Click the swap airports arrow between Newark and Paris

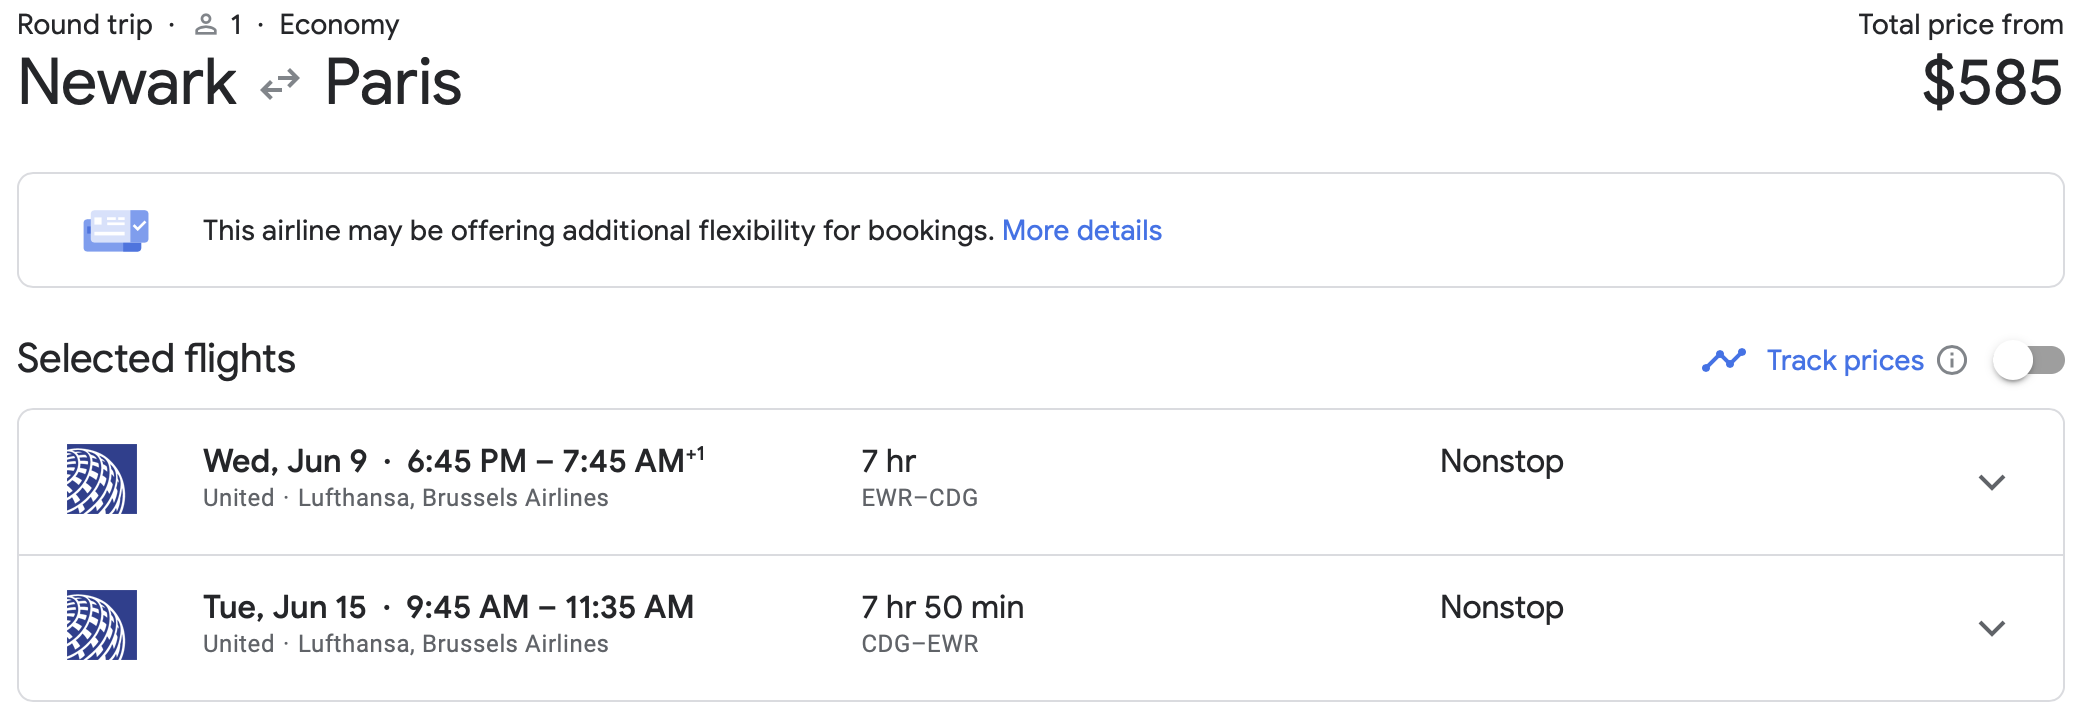click(281, 83)
